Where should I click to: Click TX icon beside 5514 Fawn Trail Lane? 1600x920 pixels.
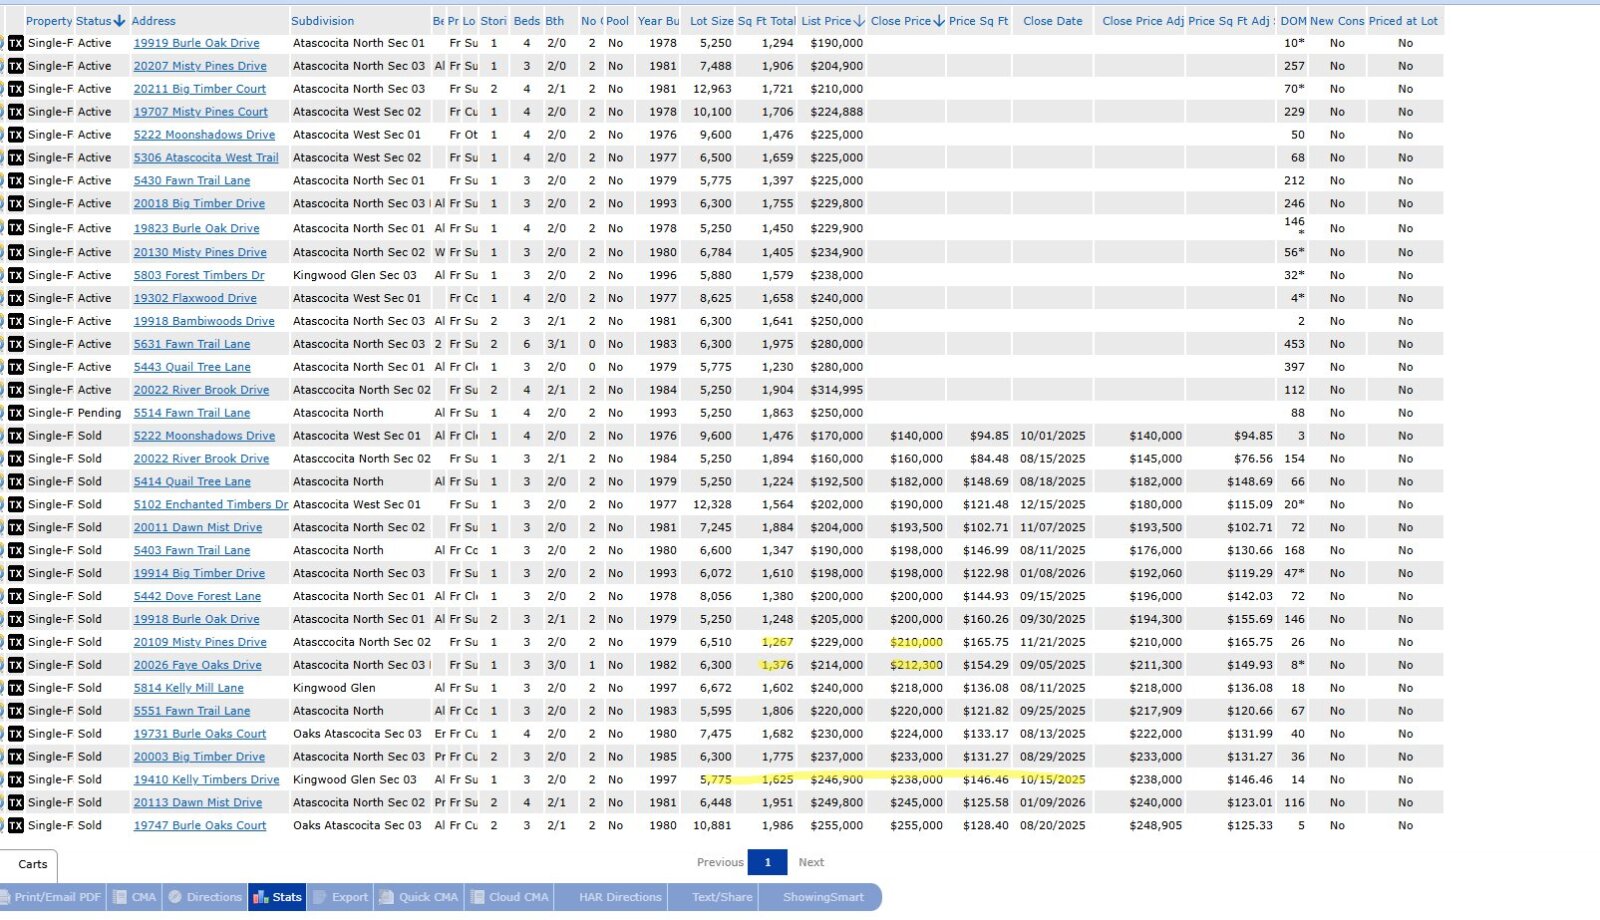point(16,413)
